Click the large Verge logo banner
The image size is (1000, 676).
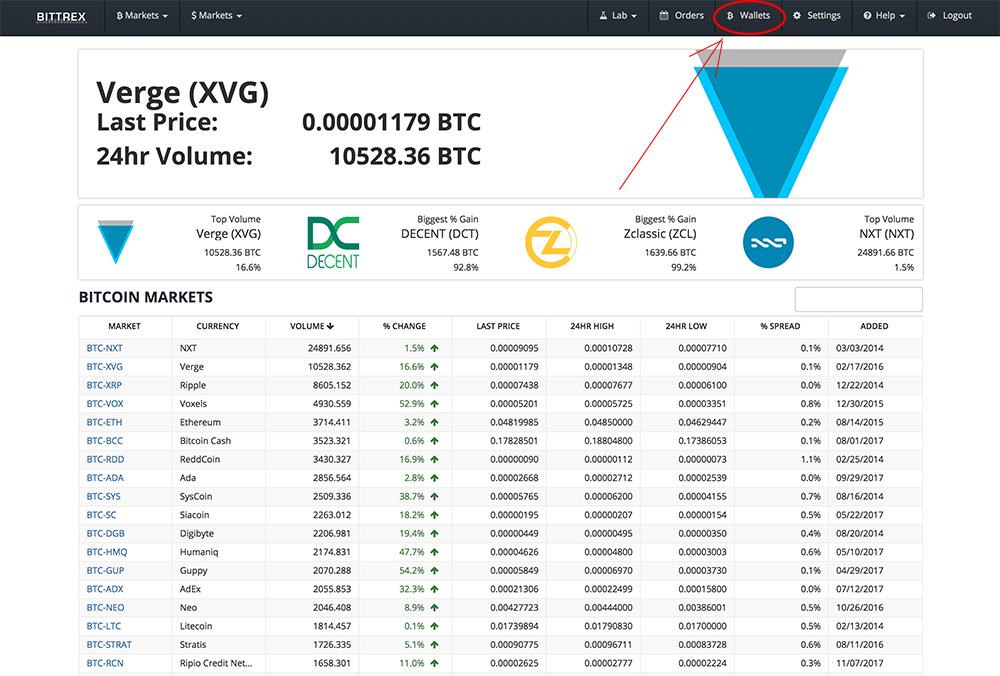770,124
